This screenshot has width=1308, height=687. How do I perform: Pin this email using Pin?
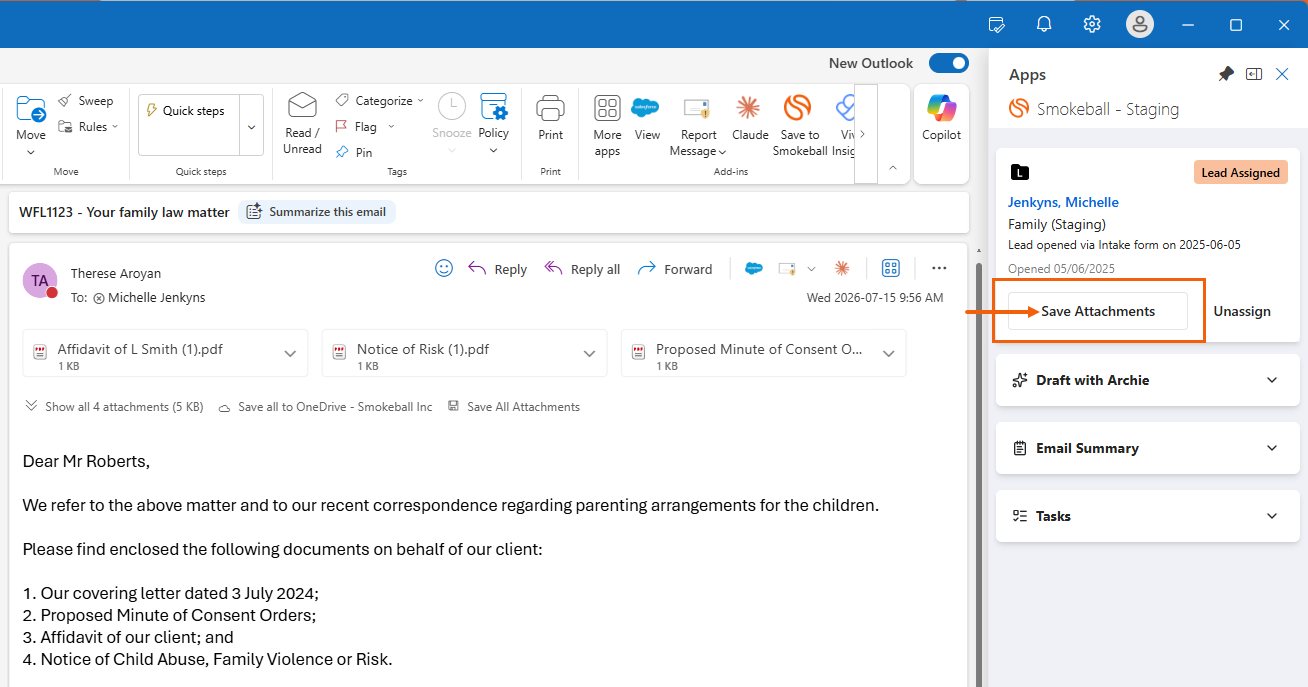354,152
